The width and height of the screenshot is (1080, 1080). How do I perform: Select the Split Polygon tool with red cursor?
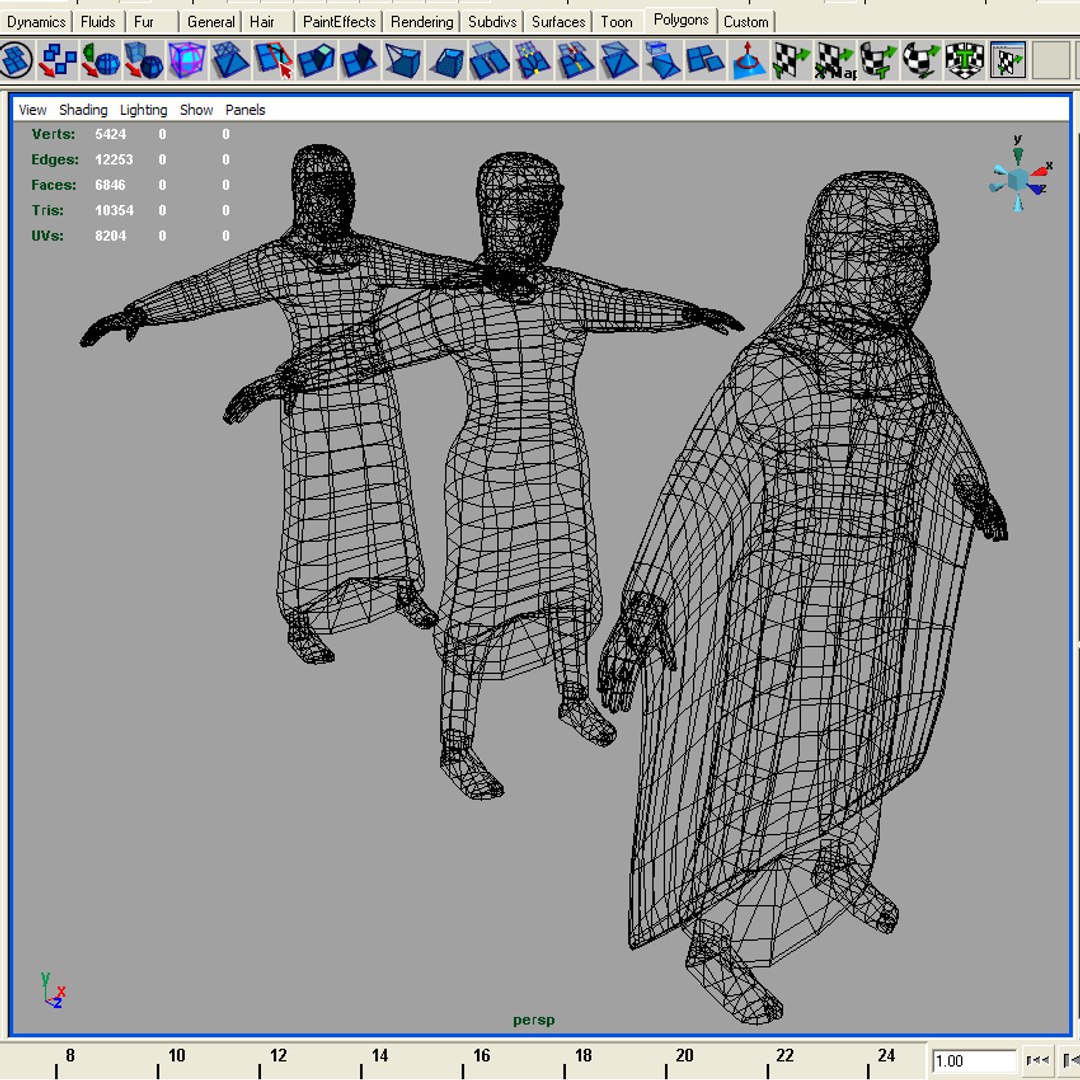pos(273,60)
